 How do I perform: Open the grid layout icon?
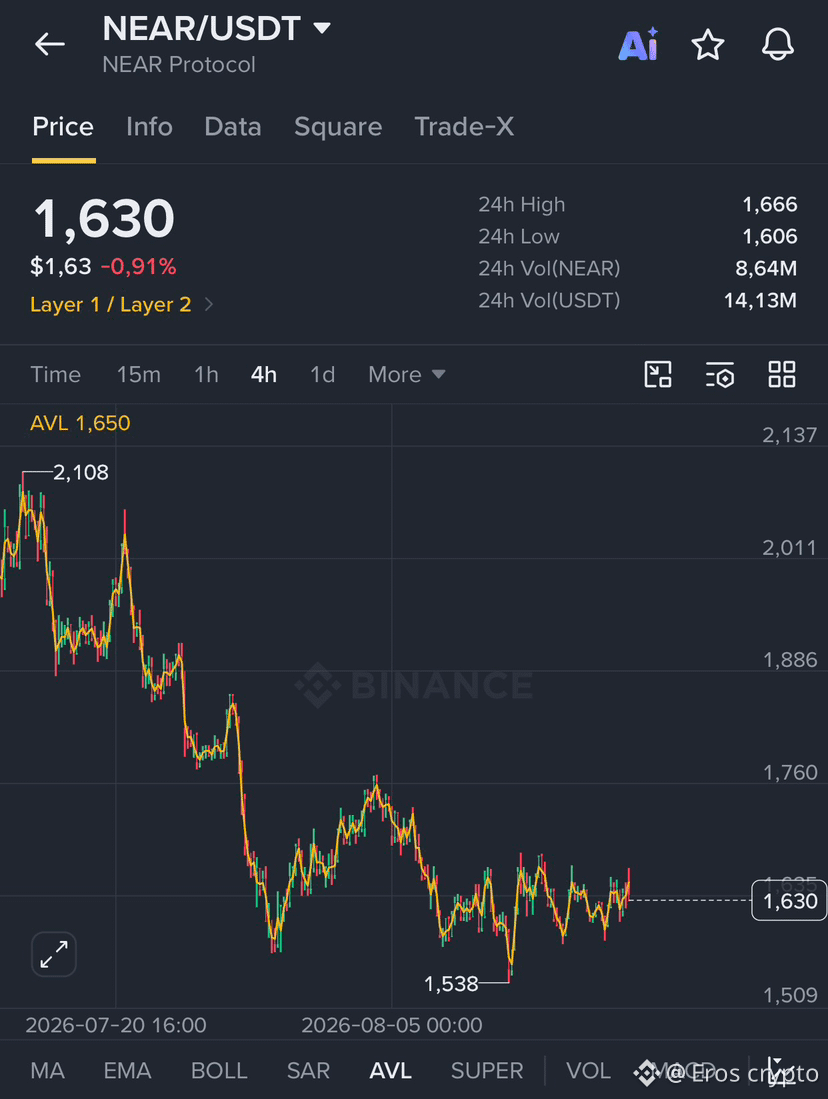781,374
